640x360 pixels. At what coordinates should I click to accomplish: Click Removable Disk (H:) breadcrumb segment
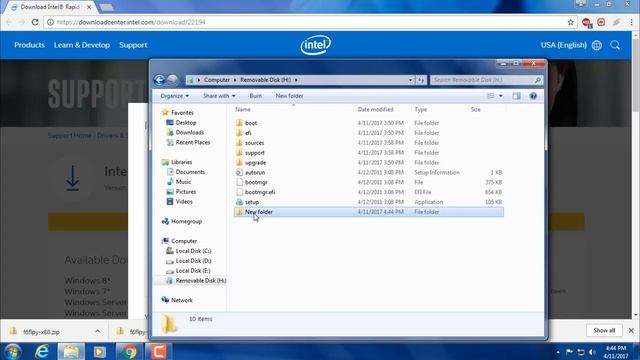click(x=265, y=80)
